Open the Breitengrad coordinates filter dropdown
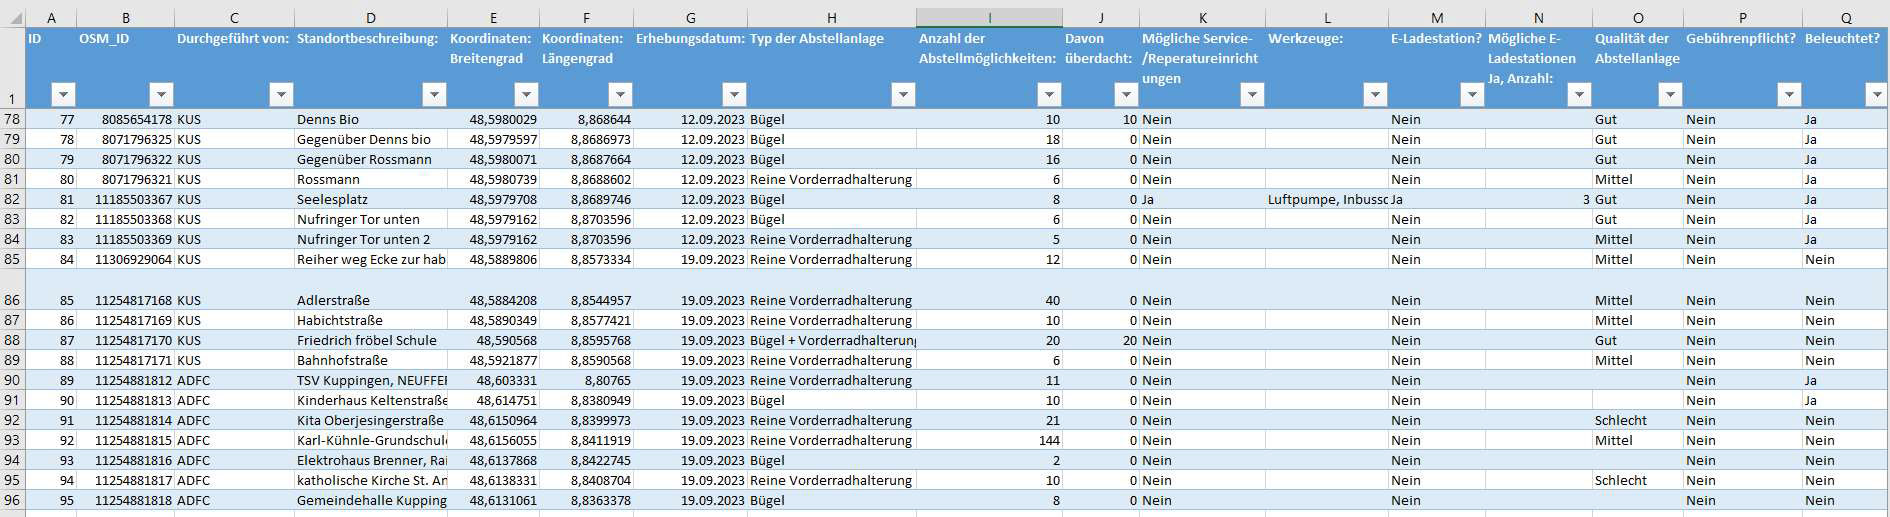Screen dimensions: 1890x517 pyautogui.click(x=526, y=95)
